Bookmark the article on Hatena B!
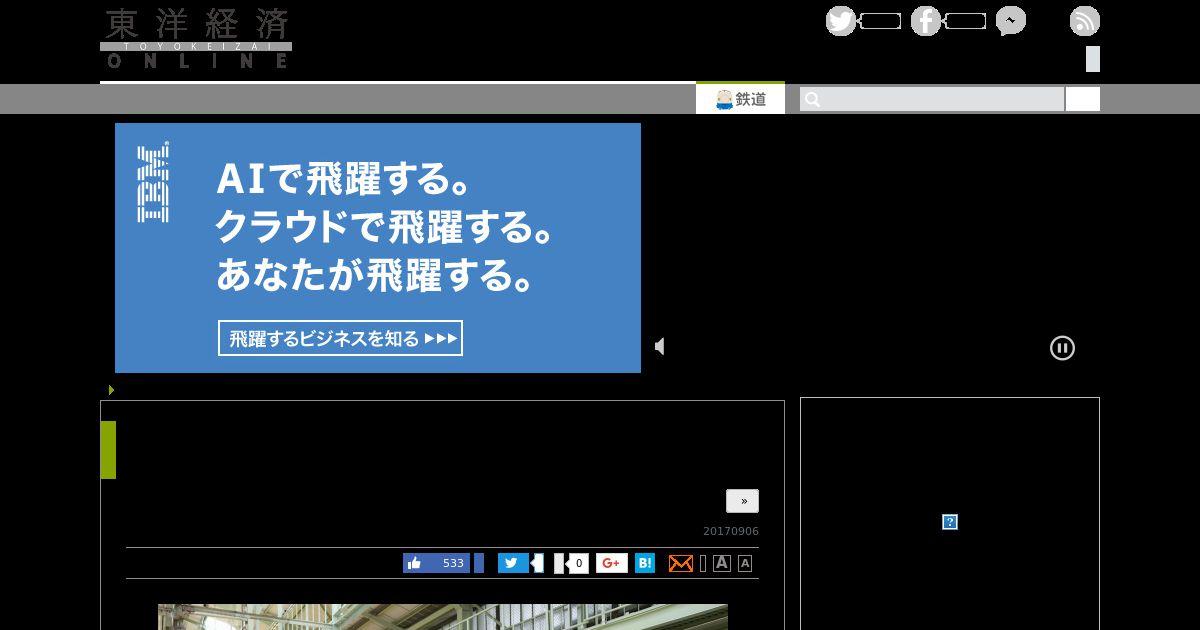 [645, 563]
